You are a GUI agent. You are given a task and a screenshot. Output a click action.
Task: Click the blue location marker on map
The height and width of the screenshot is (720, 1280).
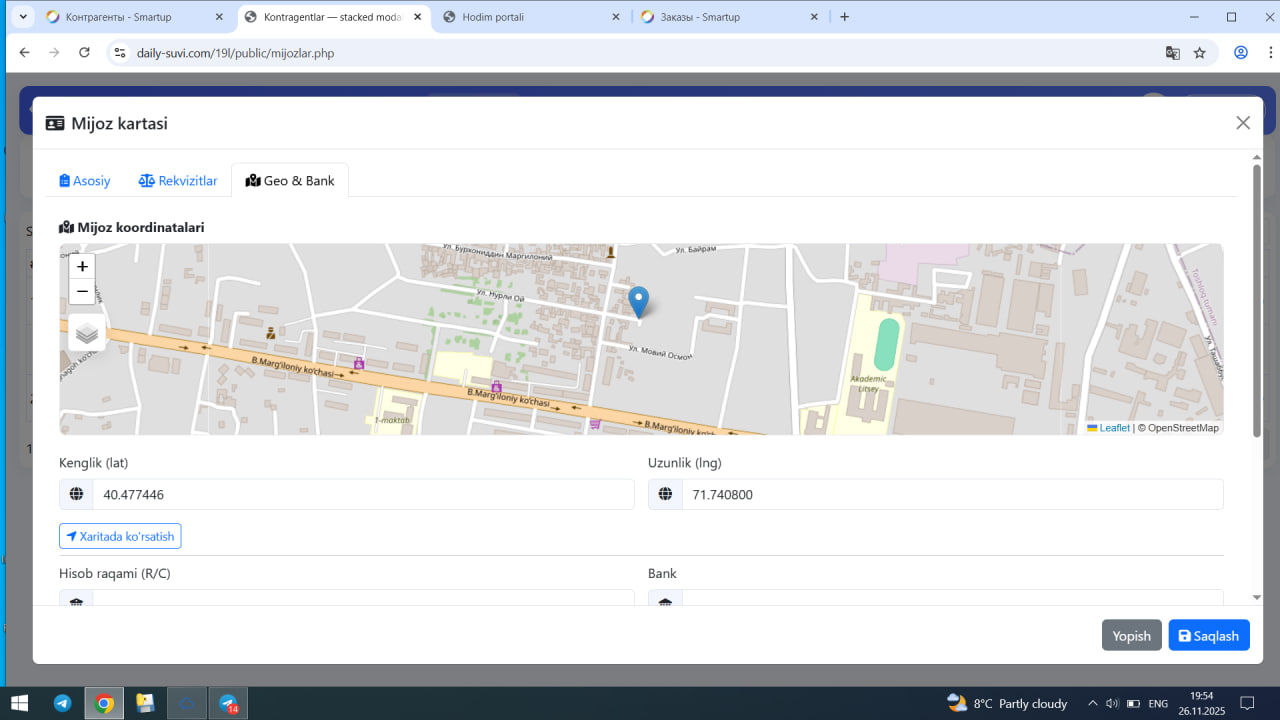point(638,301)
